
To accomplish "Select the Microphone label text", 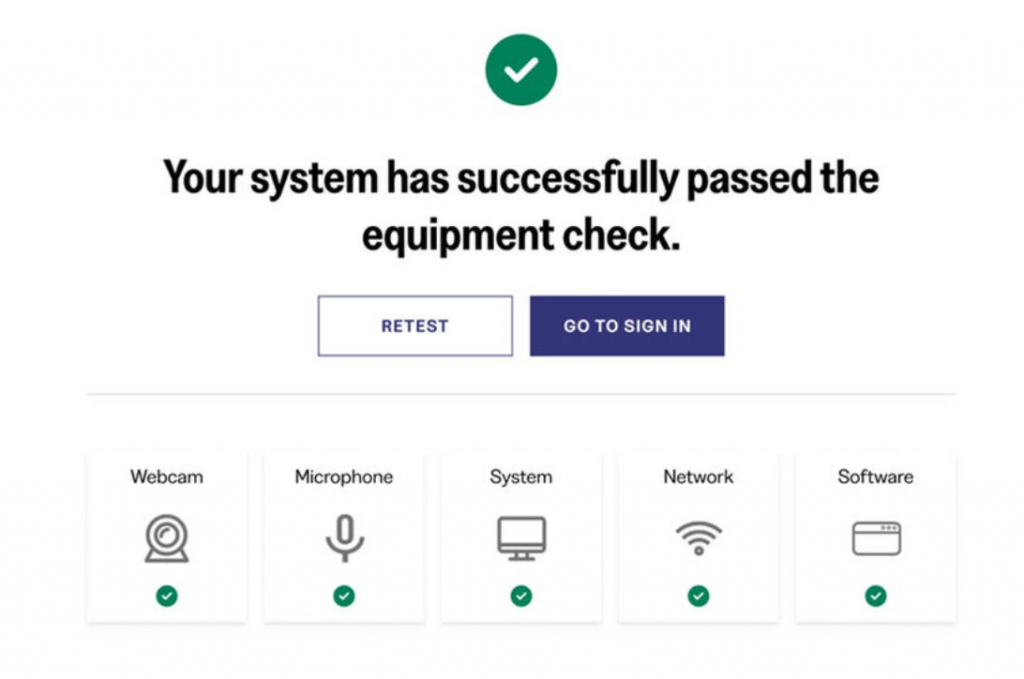I will 344,477.
